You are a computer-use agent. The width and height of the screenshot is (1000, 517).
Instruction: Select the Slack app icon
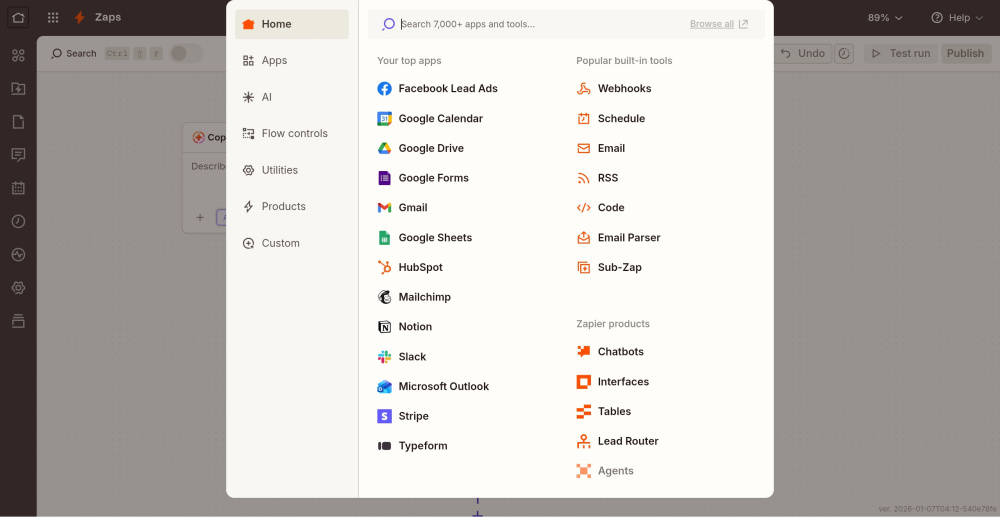tap(384, 357)
